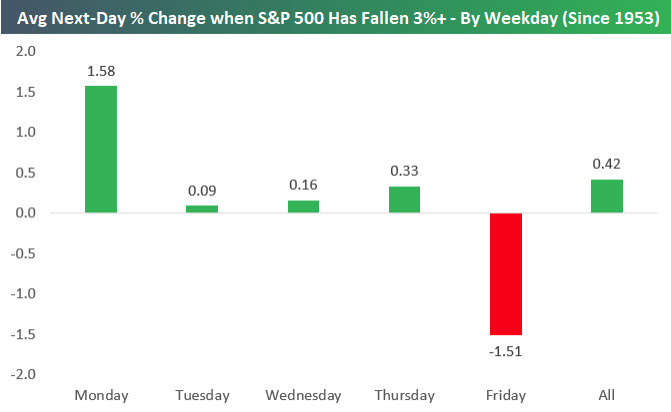Click the green Thursday bar

(x=403, y=199)
